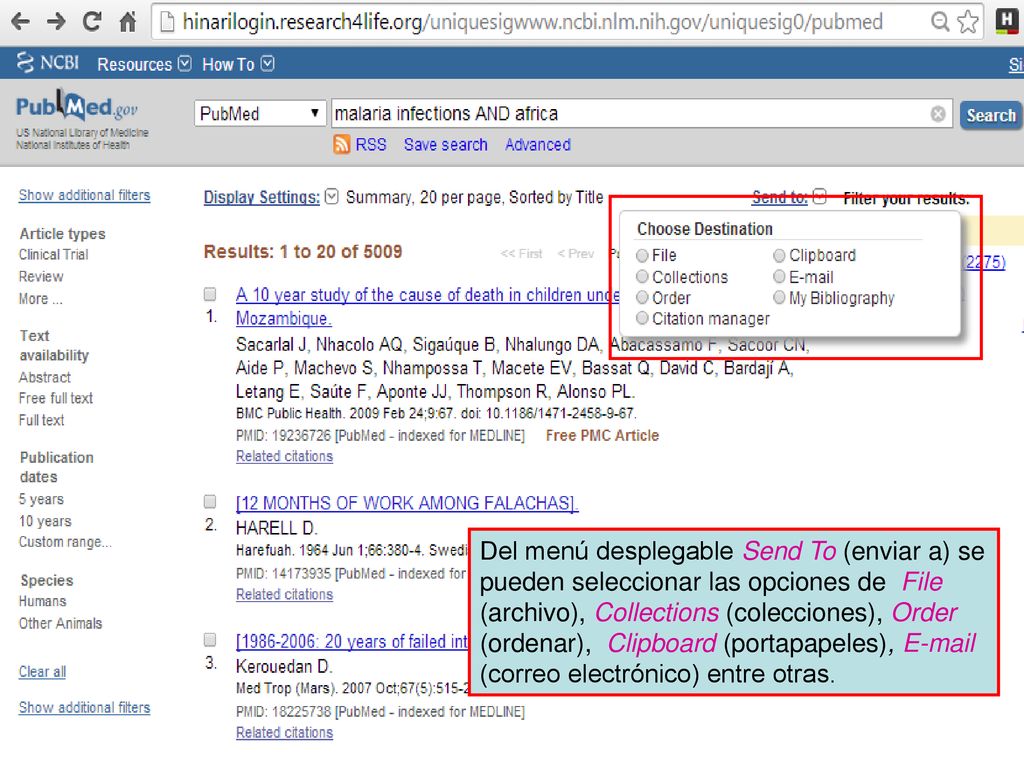1024x768 pixels.
Task: Open the PubMed database dropdown
Action: tap(260, 114)
